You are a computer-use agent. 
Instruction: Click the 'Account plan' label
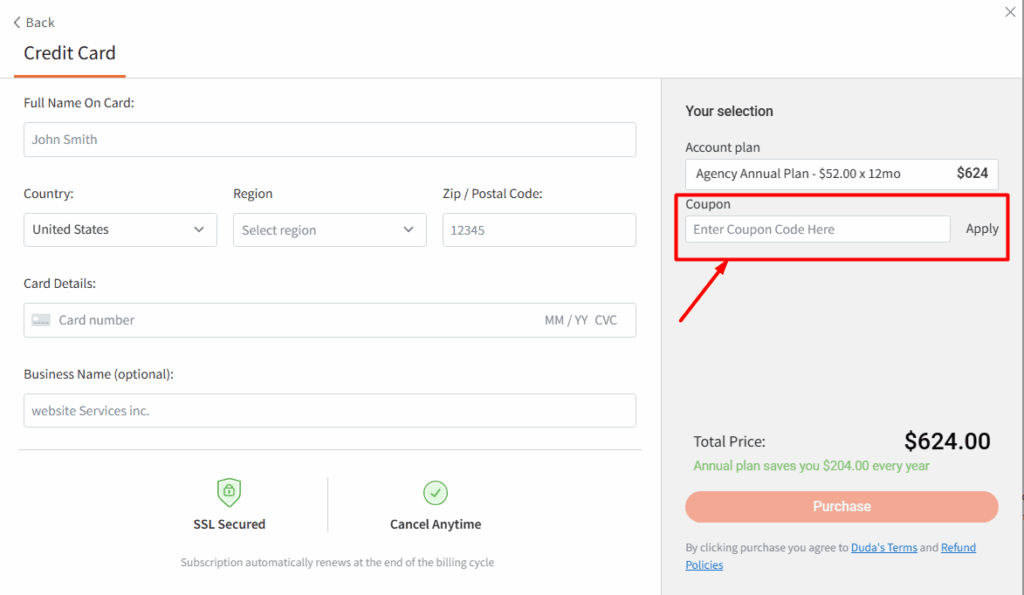[722, 148]
